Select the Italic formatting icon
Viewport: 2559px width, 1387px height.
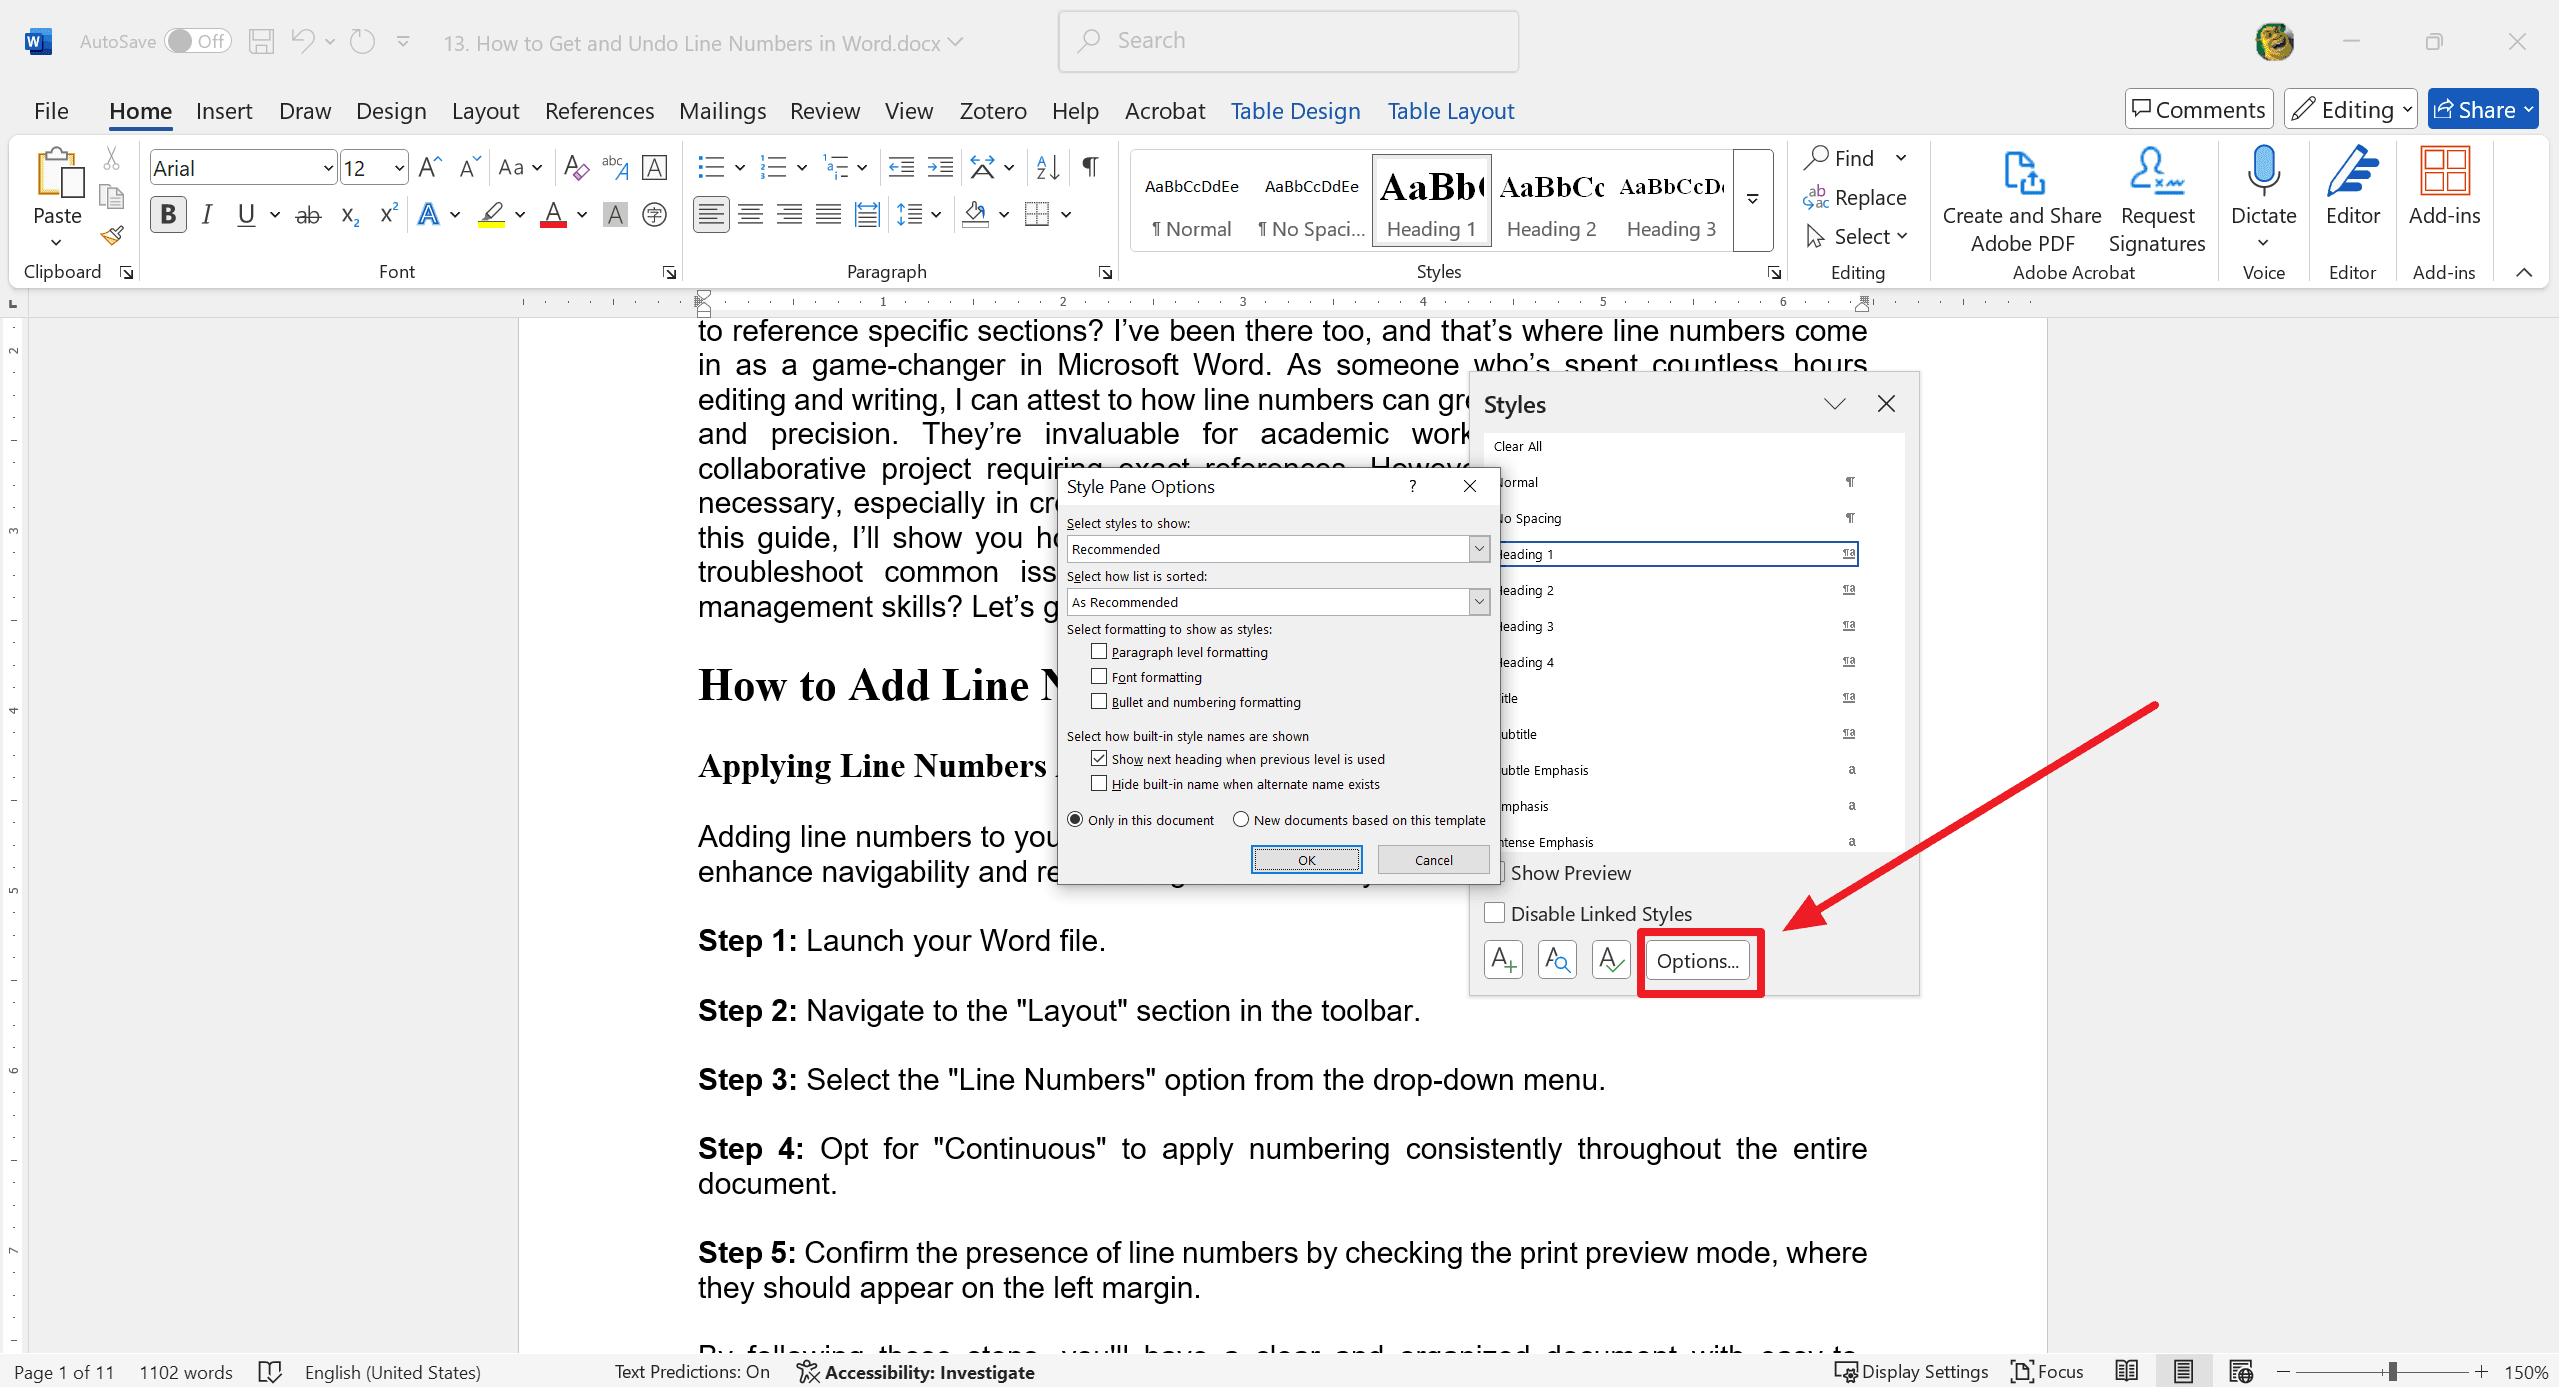[x=207, y=215]
